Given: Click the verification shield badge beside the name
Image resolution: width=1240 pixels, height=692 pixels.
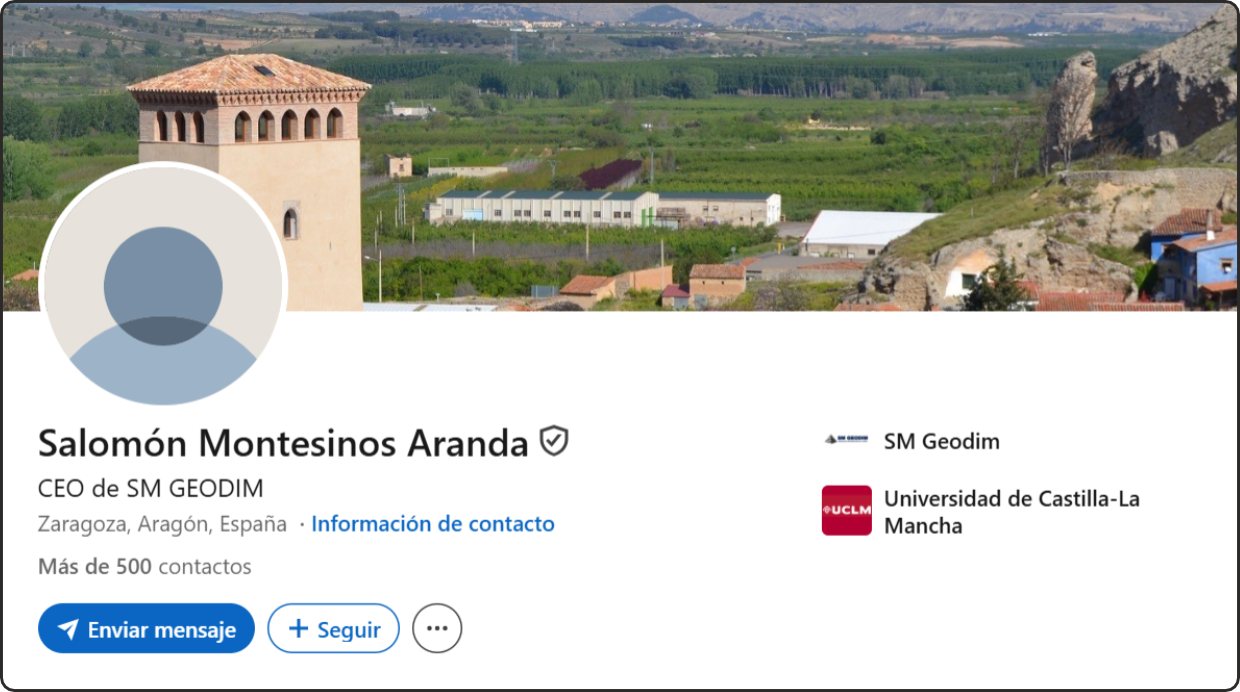Looking at the screenshot, I should [x=554, y=441].
